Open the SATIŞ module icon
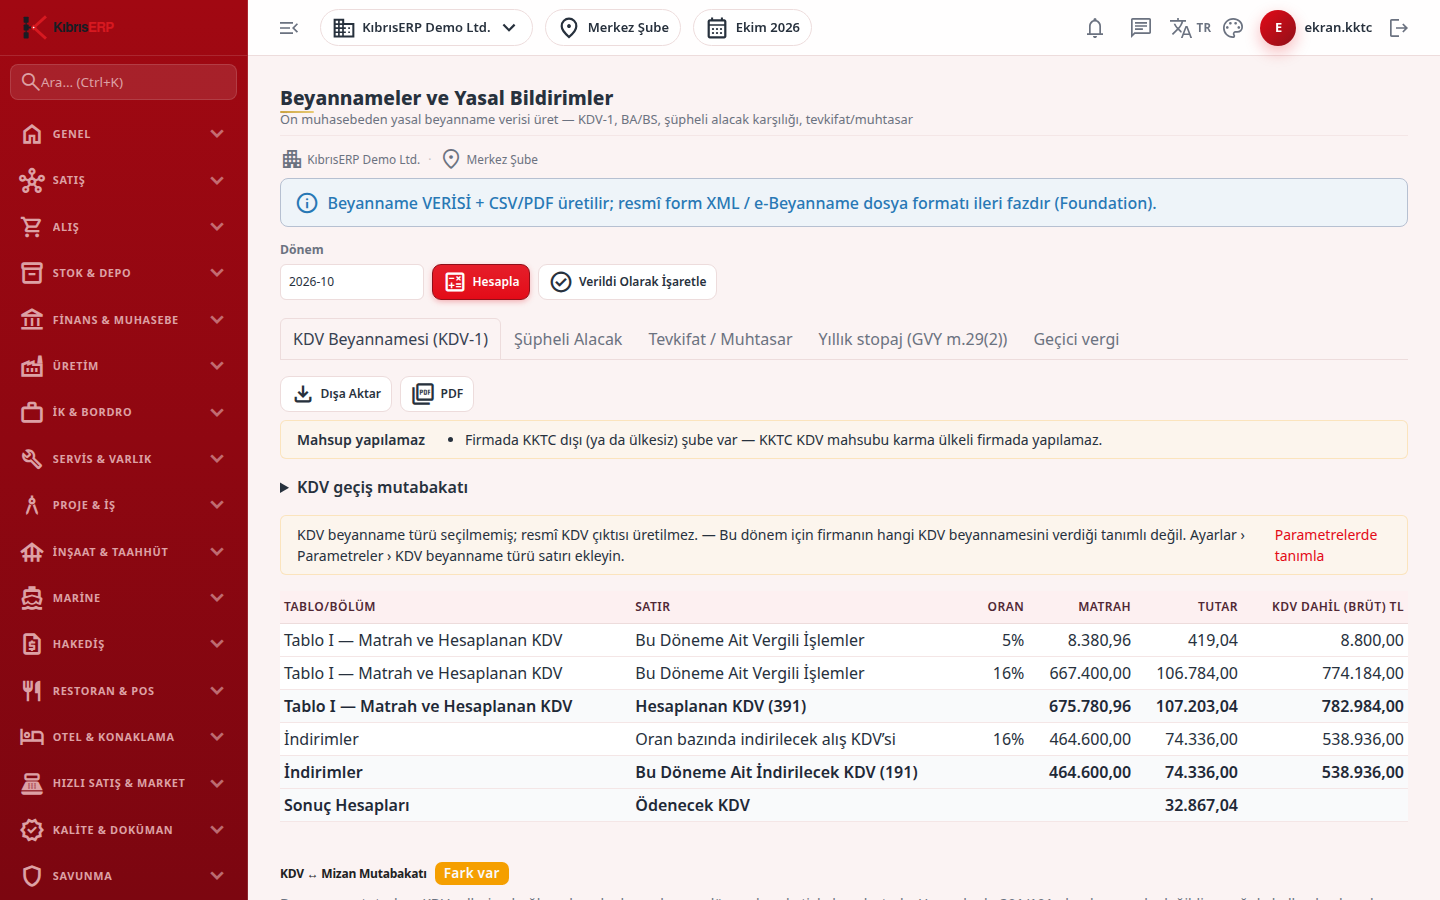Image resolution: width=1440 pixels, height=900 pixels. click(32, 180)
